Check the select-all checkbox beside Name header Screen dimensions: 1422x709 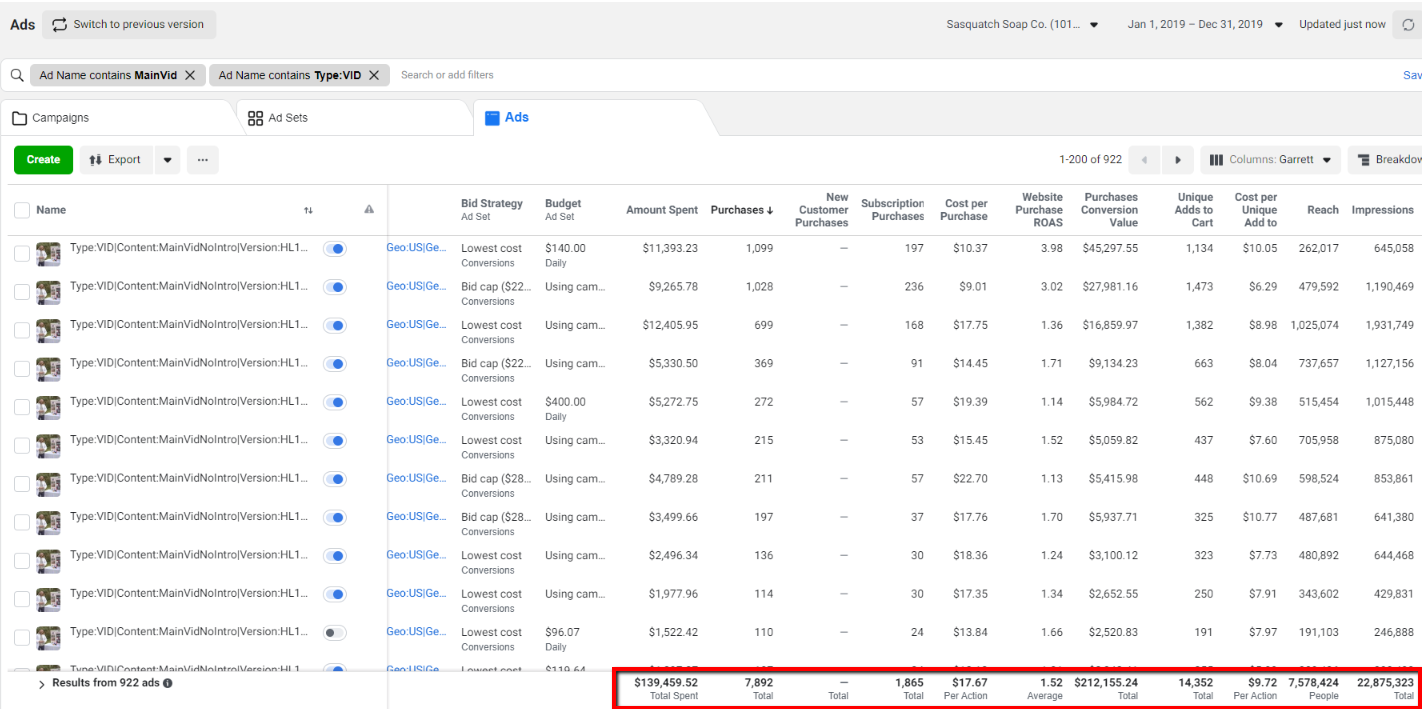22,210
